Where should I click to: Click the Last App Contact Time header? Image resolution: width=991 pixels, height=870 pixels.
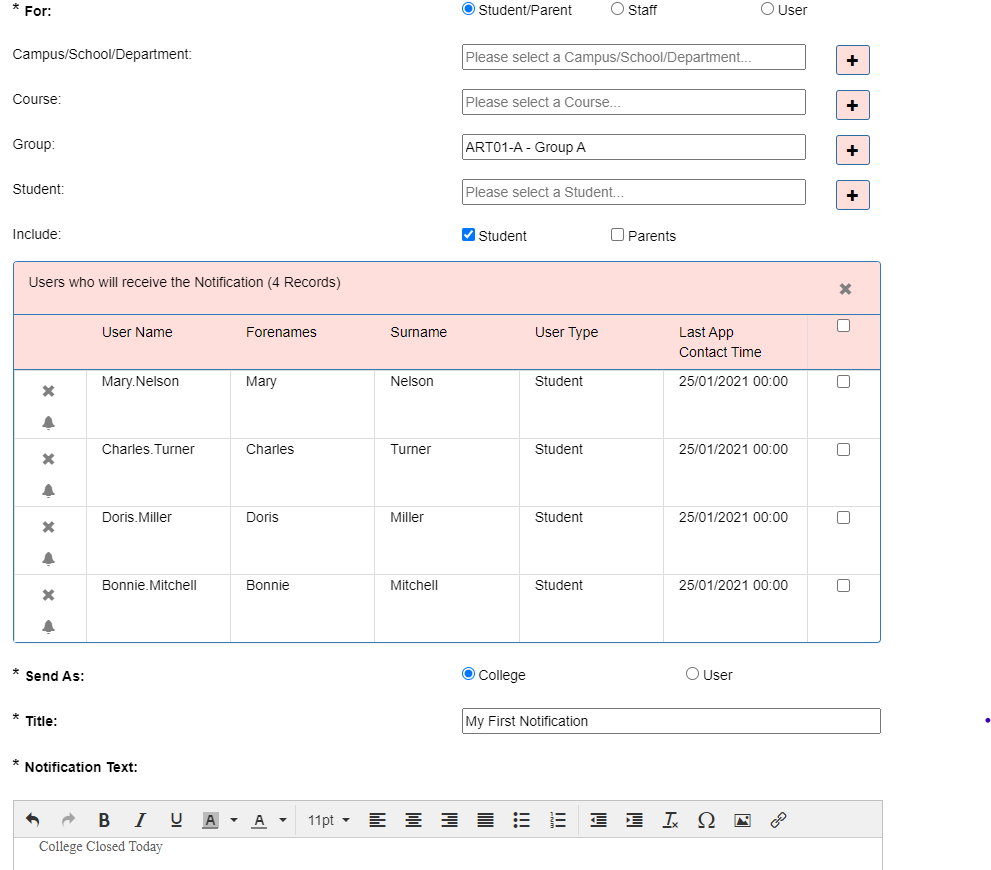pos(720,342)
